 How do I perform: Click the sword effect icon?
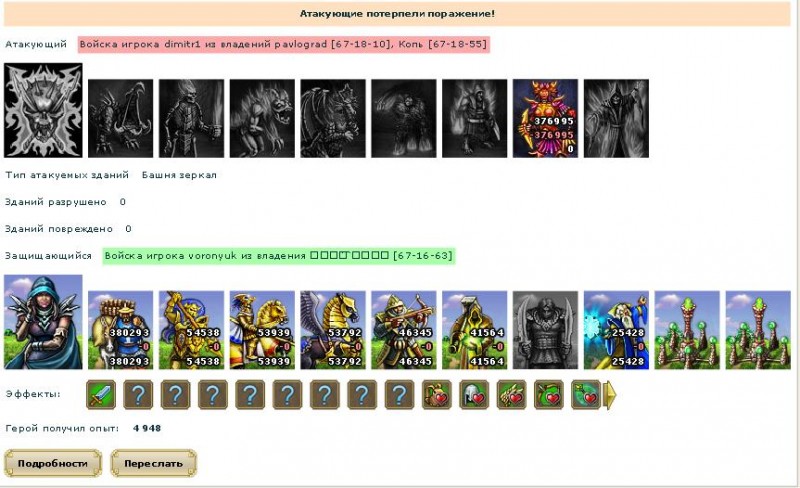click(101, 395)
